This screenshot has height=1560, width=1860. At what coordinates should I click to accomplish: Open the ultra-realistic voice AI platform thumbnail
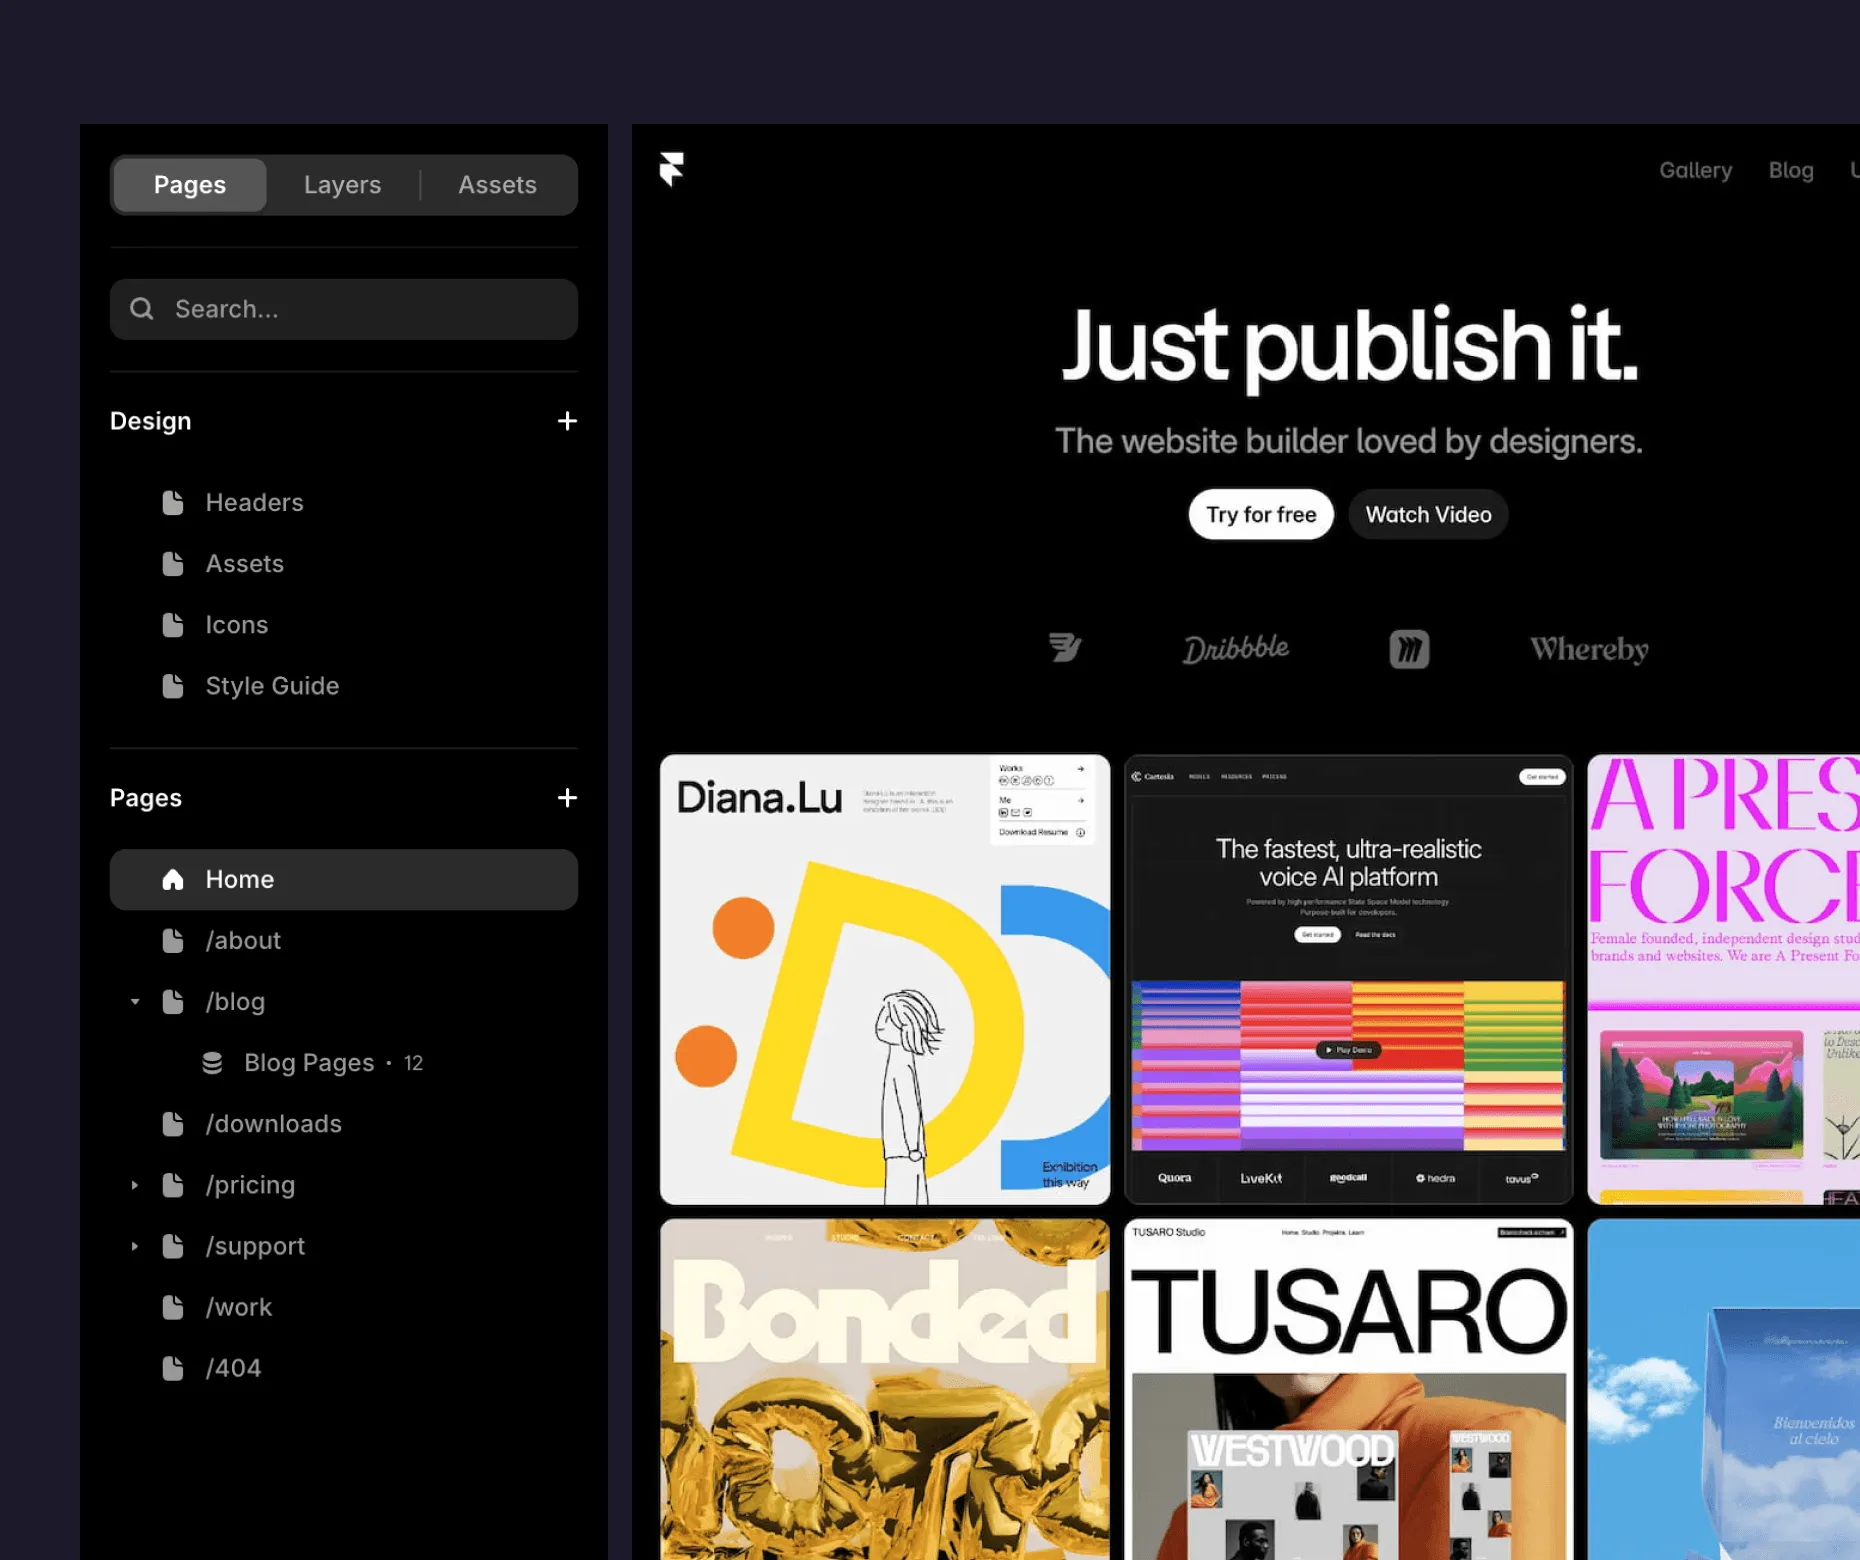point(1348,980)
